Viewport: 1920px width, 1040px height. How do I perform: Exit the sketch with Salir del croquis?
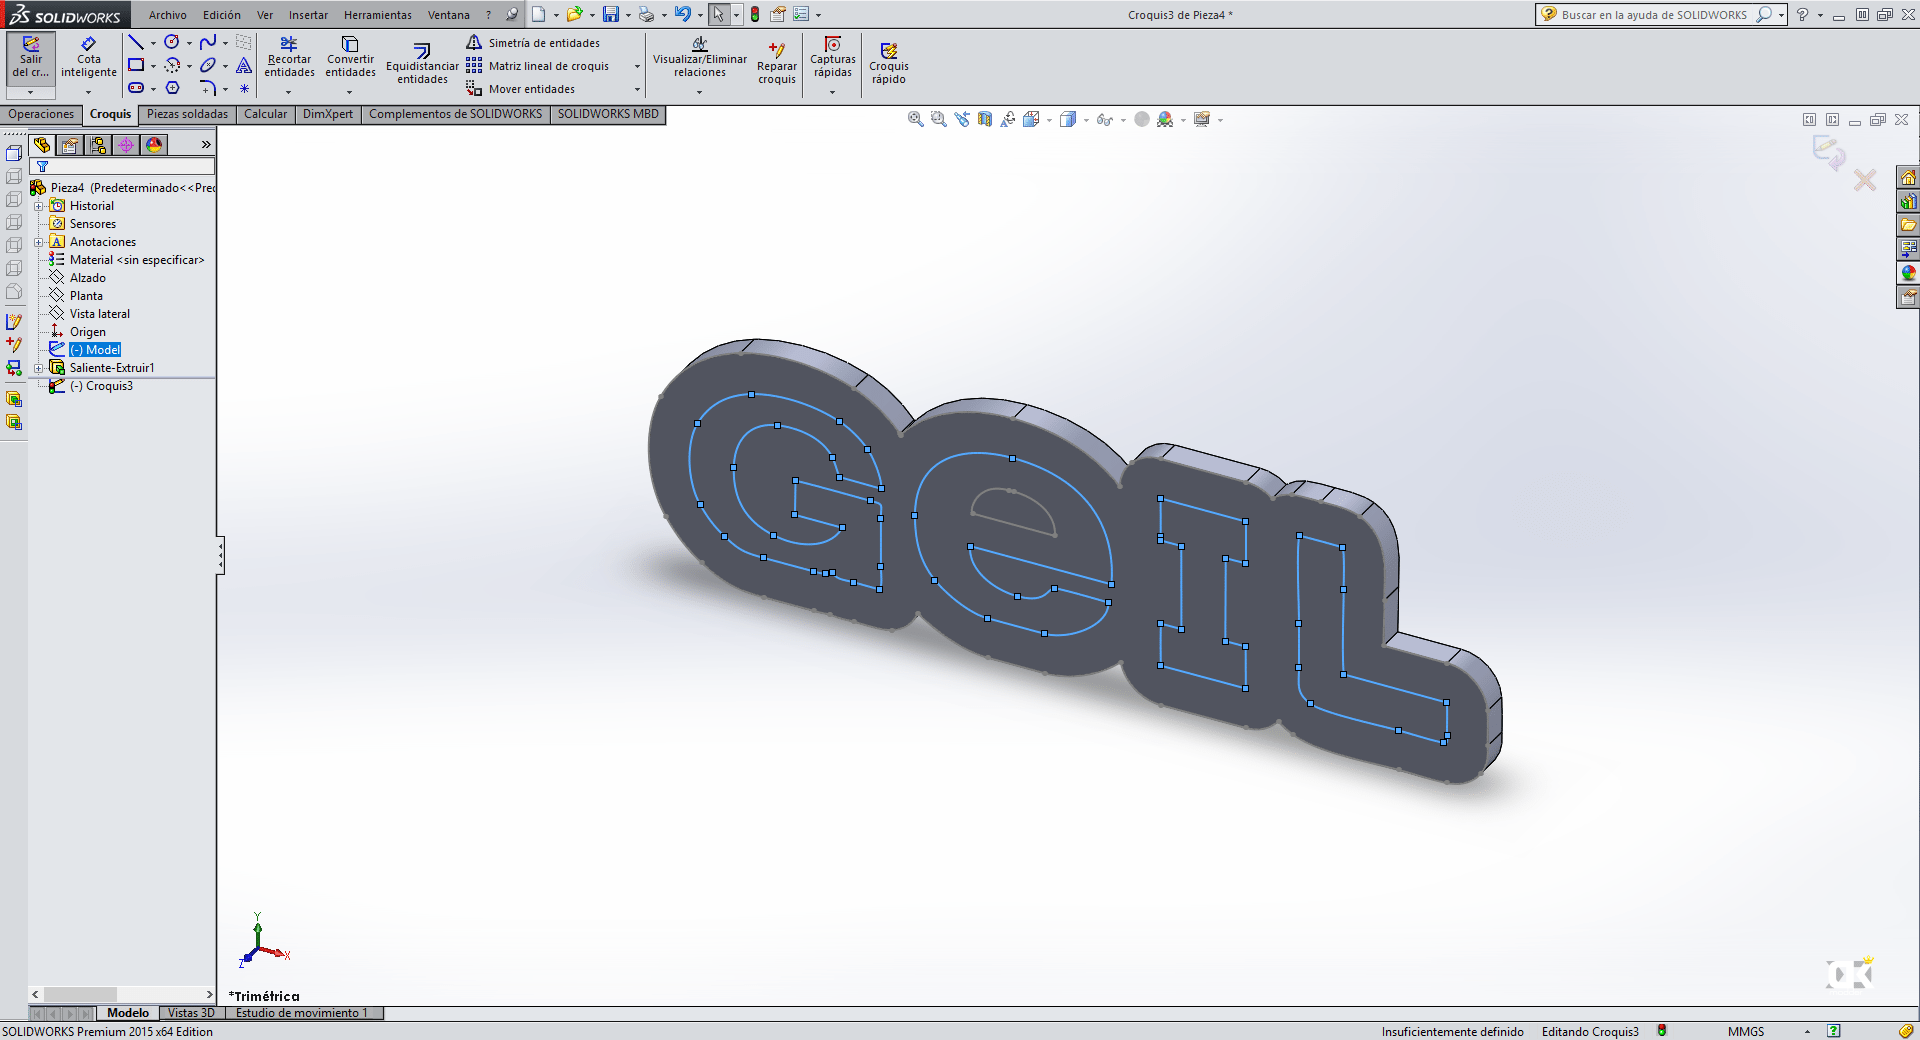[x=31, y=58]
